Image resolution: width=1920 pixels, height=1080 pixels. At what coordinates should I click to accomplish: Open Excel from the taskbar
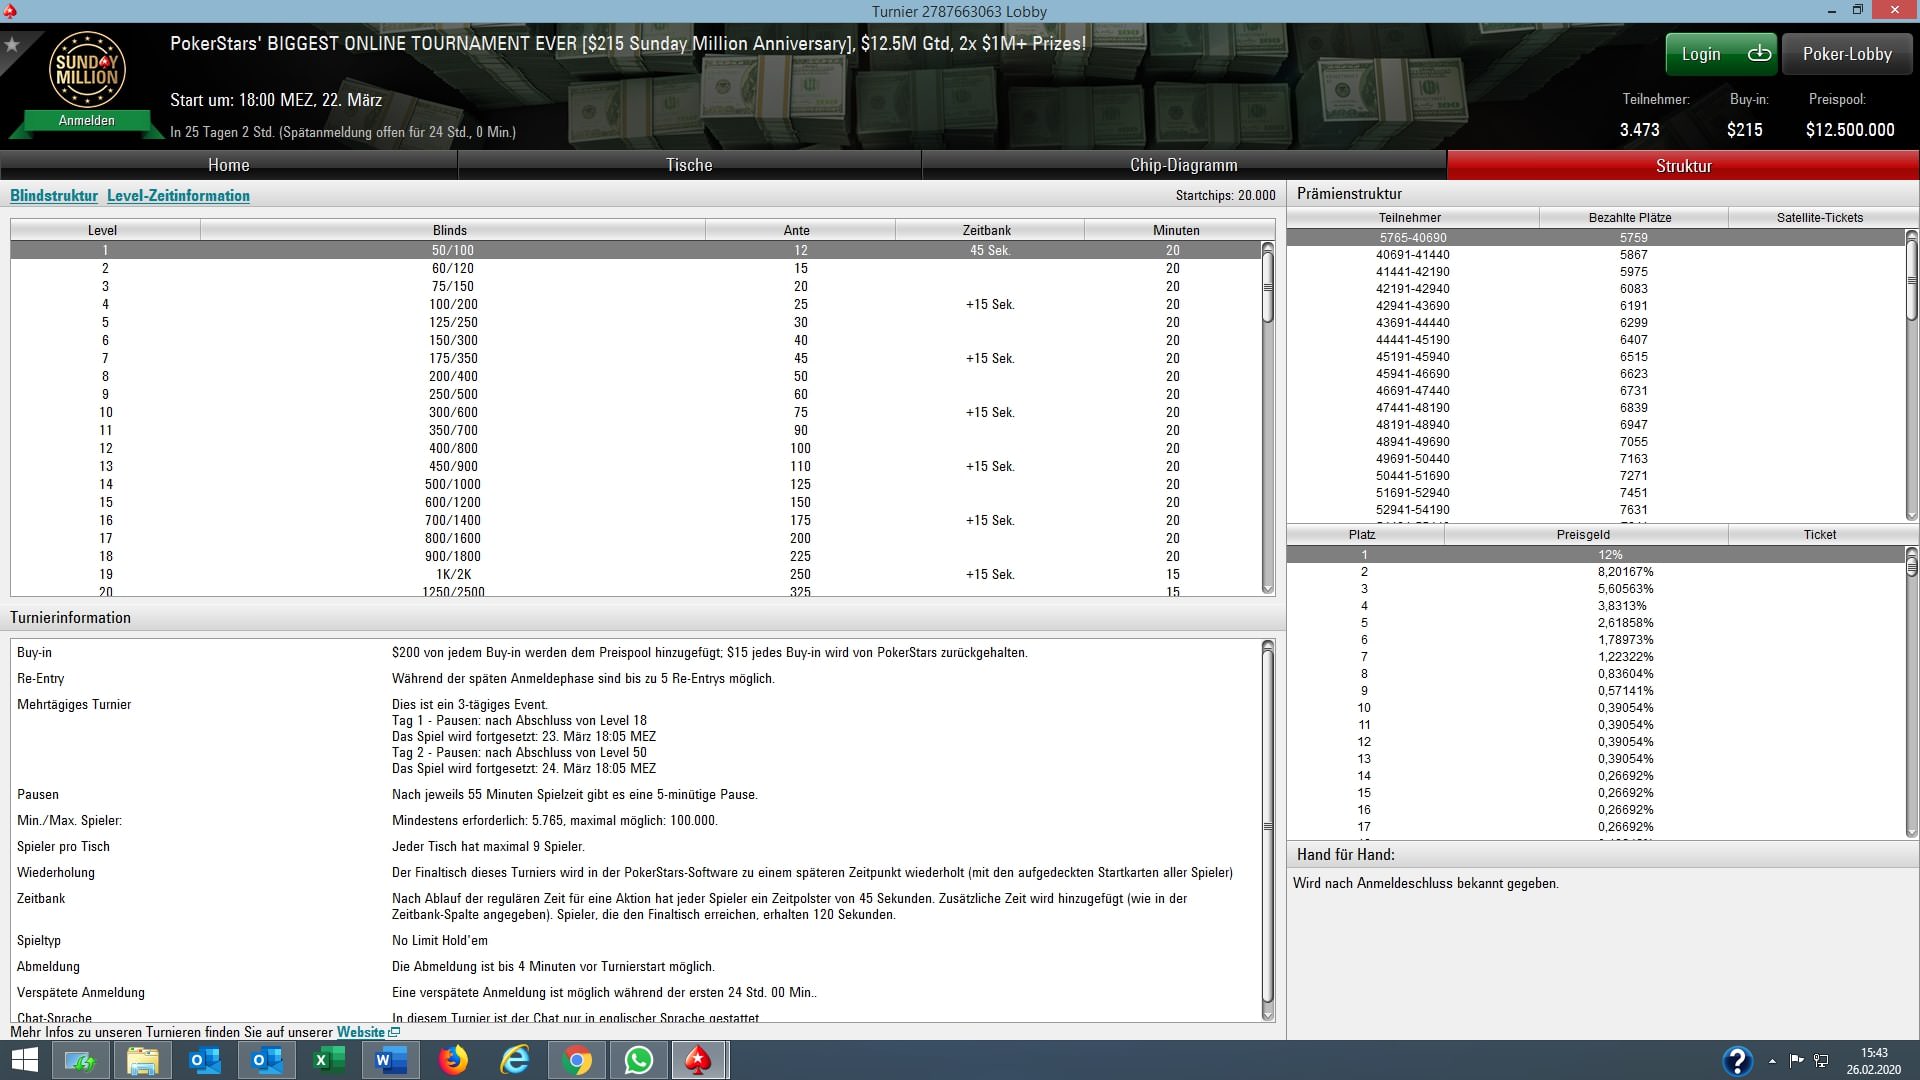point(329,1060)
